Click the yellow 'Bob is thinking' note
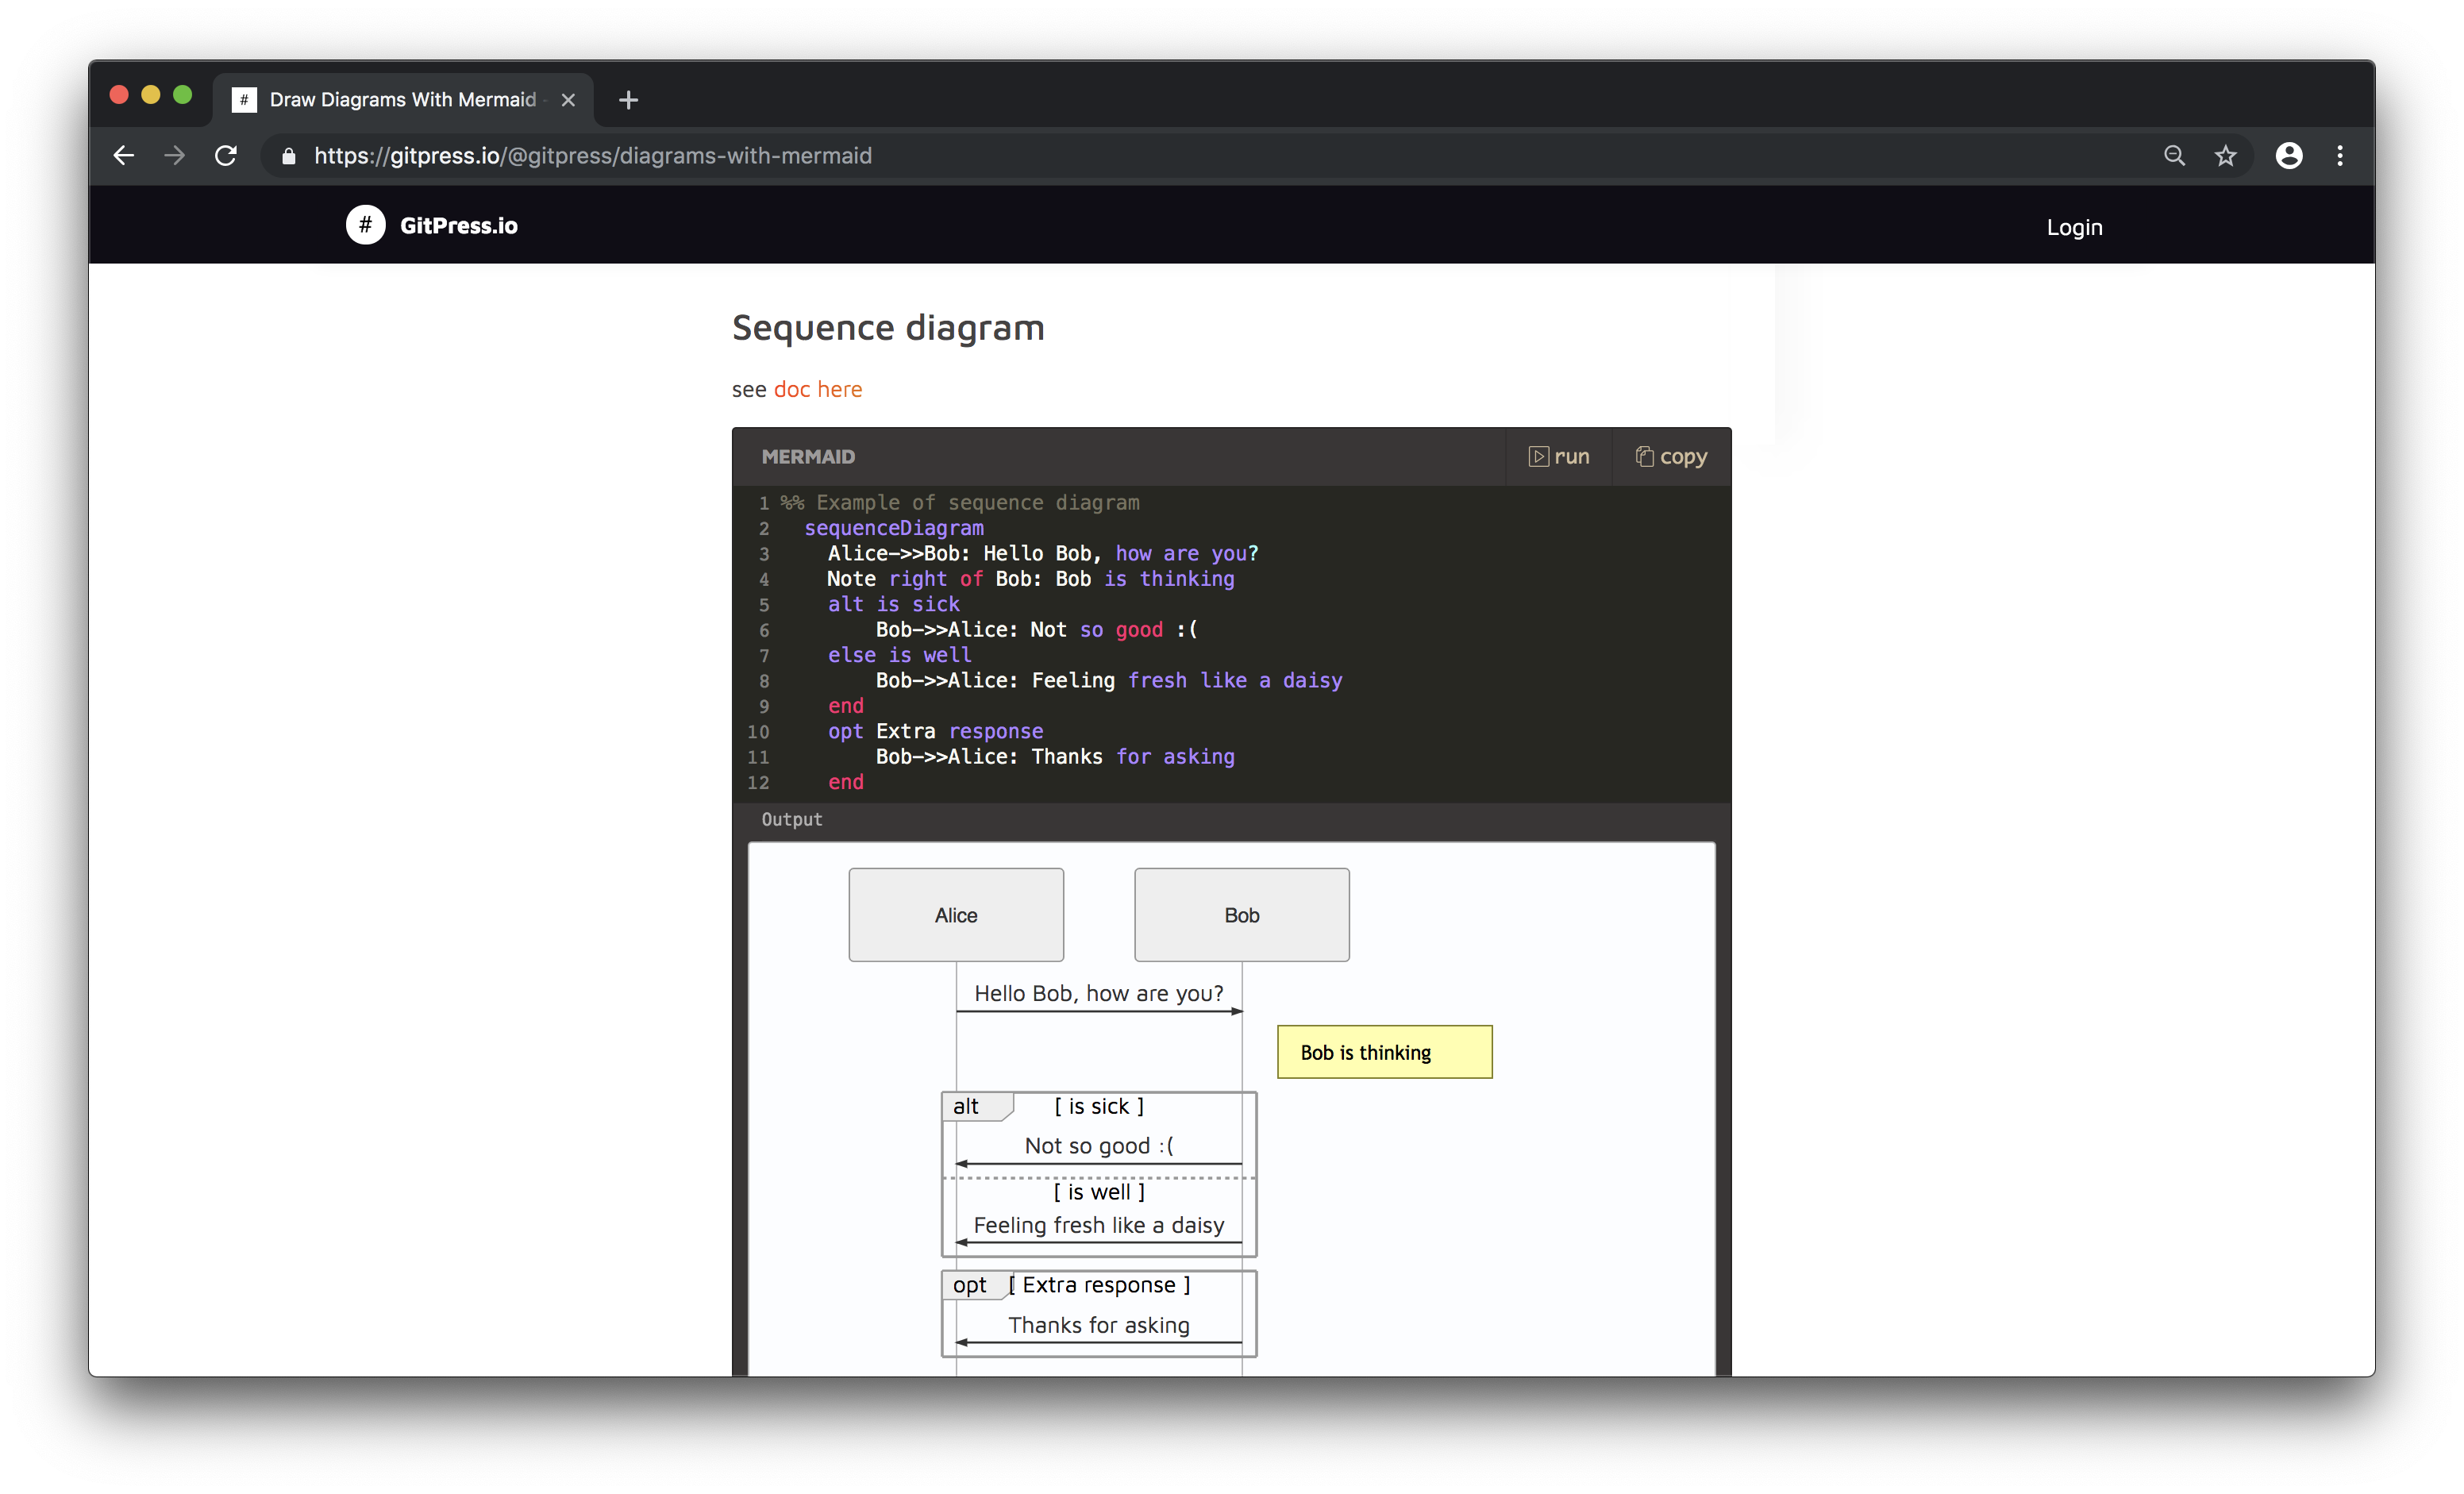The height and width of the screenshot is (1494, 2464). pos(1384,1052)
